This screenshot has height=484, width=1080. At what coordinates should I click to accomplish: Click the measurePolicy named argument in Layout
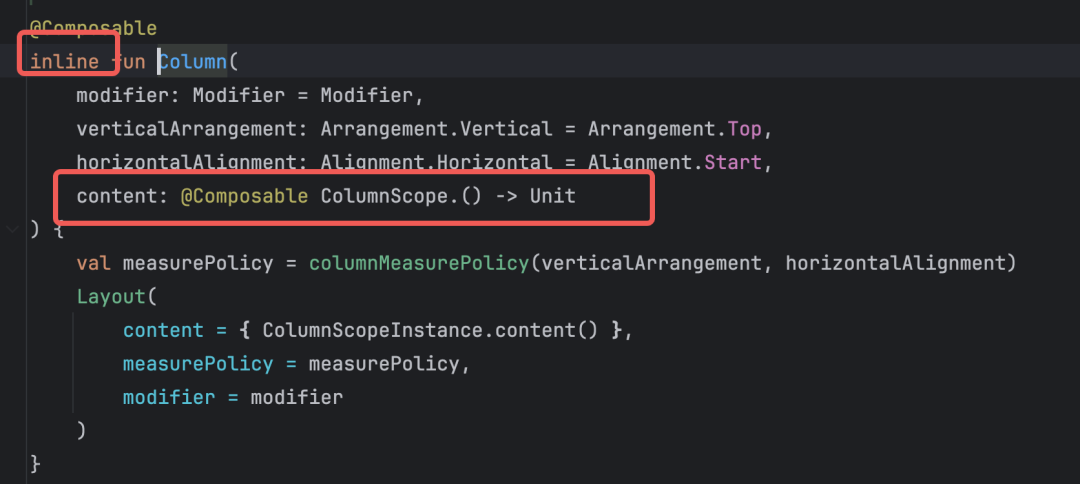[198, 364]
